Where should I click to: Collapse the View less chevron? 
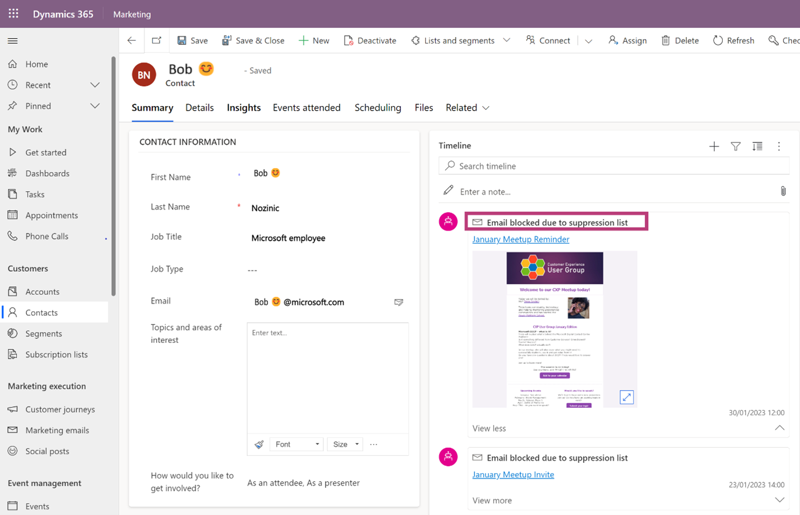(x=779, y=428)
